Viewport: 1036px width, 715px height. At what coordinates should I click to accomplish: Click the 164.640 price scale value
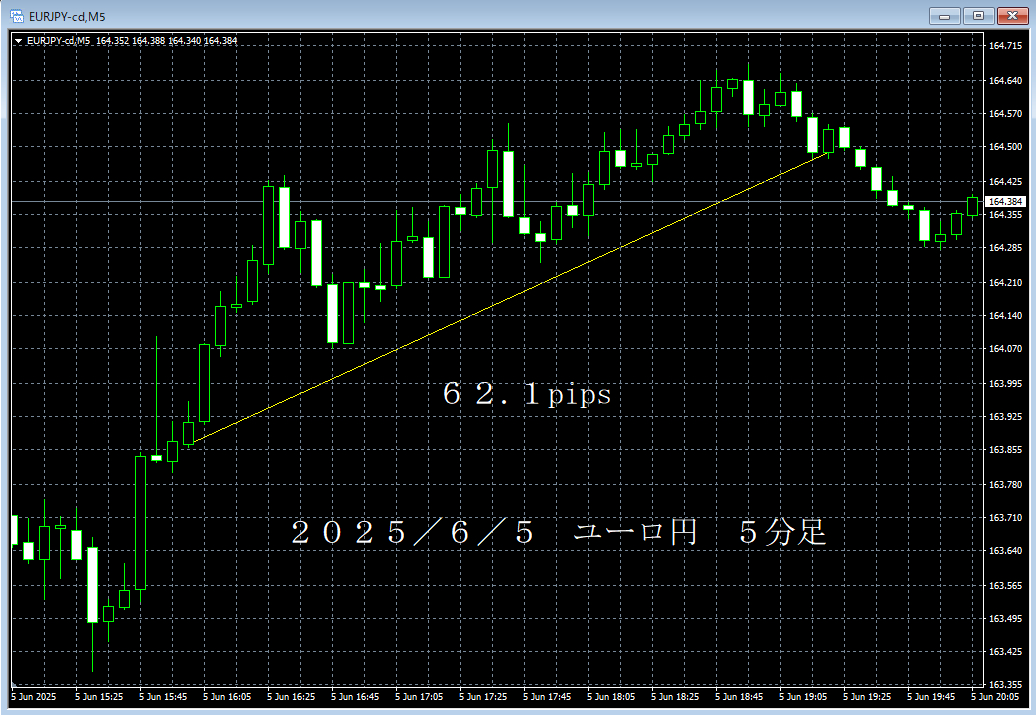pyautogui.click(x=1005, y=81)
